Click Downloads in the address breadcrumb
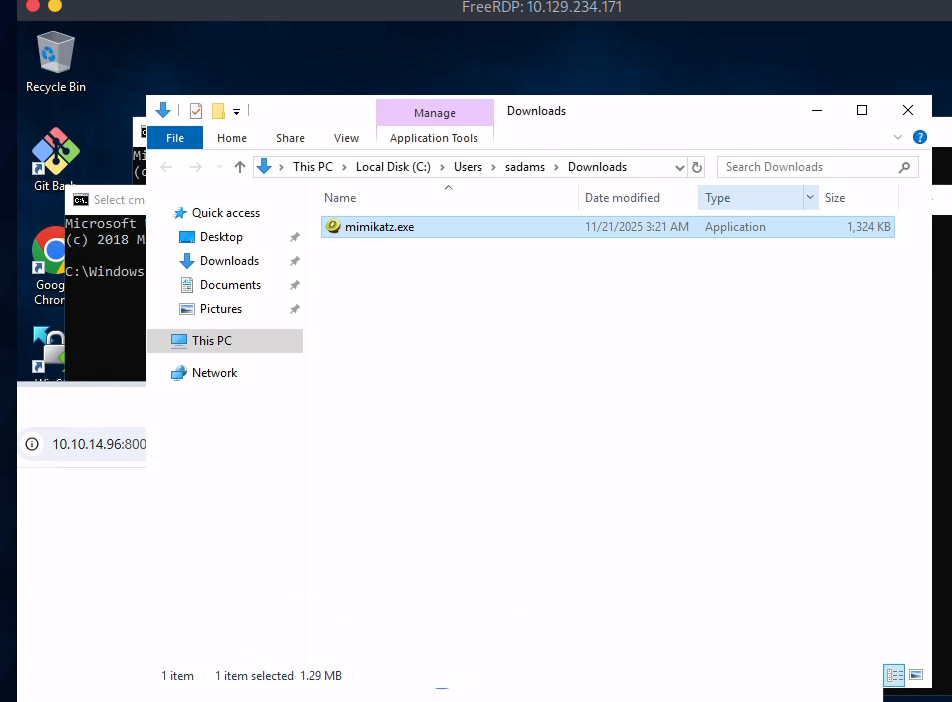This screenshot has height=702, width=952. coord(597,167)
